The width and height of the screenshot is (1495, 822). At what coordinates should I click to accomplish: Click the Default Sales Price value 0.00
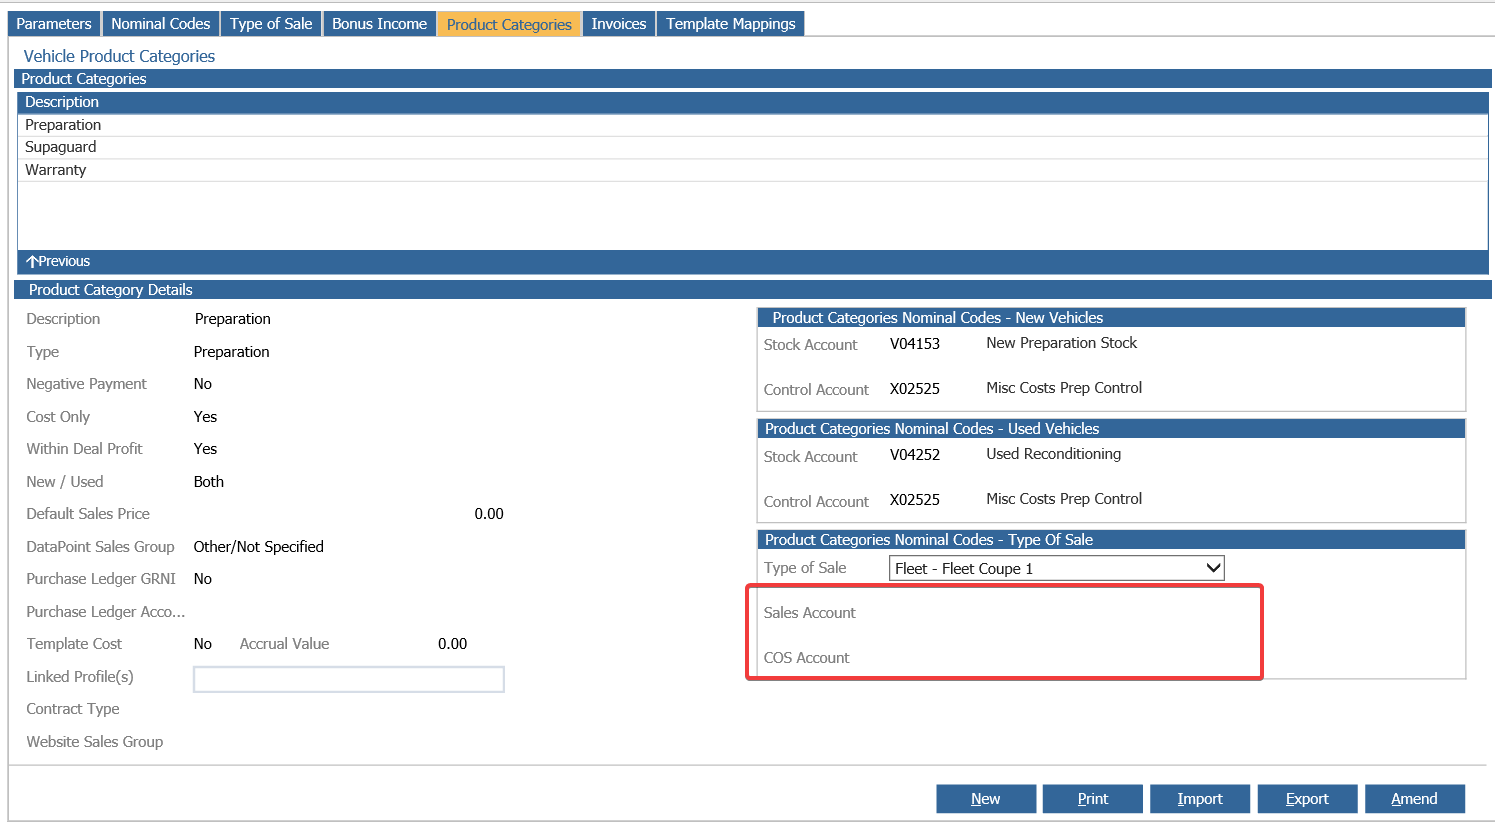(489, 514)
